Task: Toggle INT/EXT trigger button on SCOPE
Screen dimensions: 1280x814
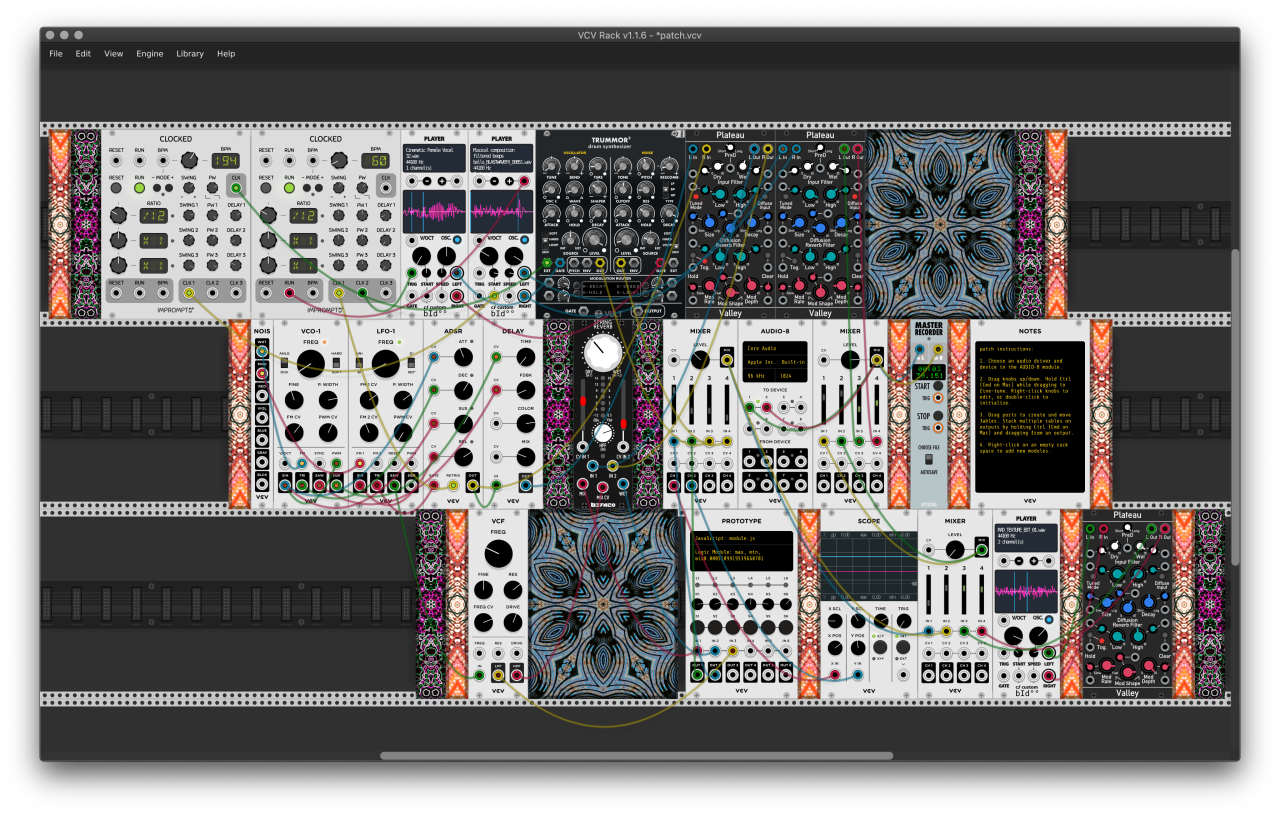Action: click(903, 647)
